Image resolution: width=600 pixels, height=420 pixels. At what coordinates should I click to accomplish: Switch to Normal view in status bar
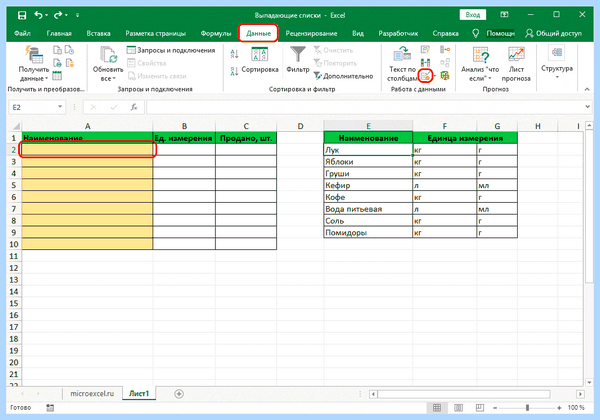[x=437, y=408]
